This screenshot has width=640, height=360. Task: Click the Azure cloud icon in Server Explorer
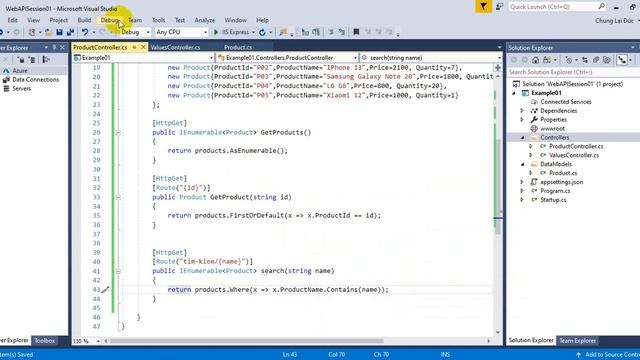coord(6,71)
